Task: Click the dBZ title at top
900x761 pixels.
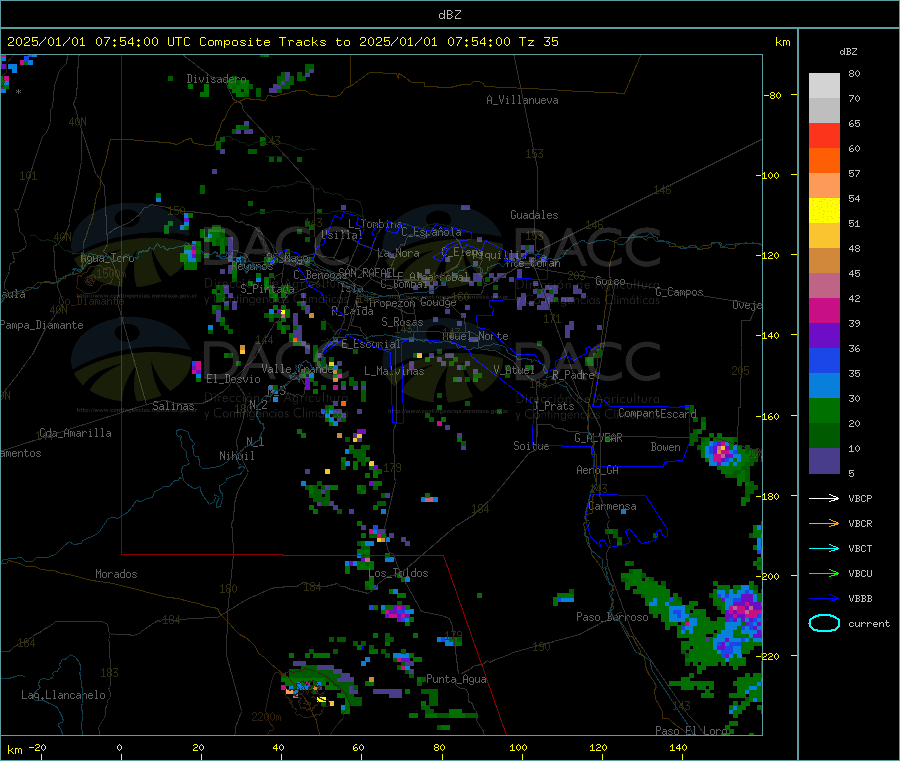Action: click(x=449, y=15)
